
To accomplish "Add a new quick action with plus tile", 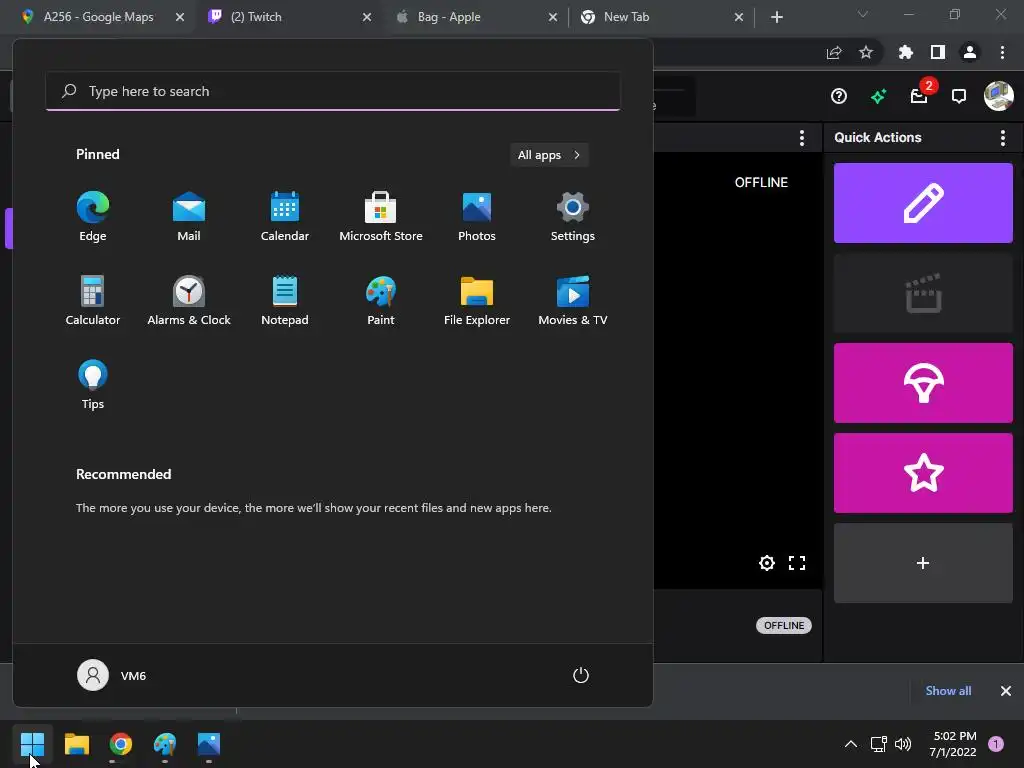I will 923,563.
